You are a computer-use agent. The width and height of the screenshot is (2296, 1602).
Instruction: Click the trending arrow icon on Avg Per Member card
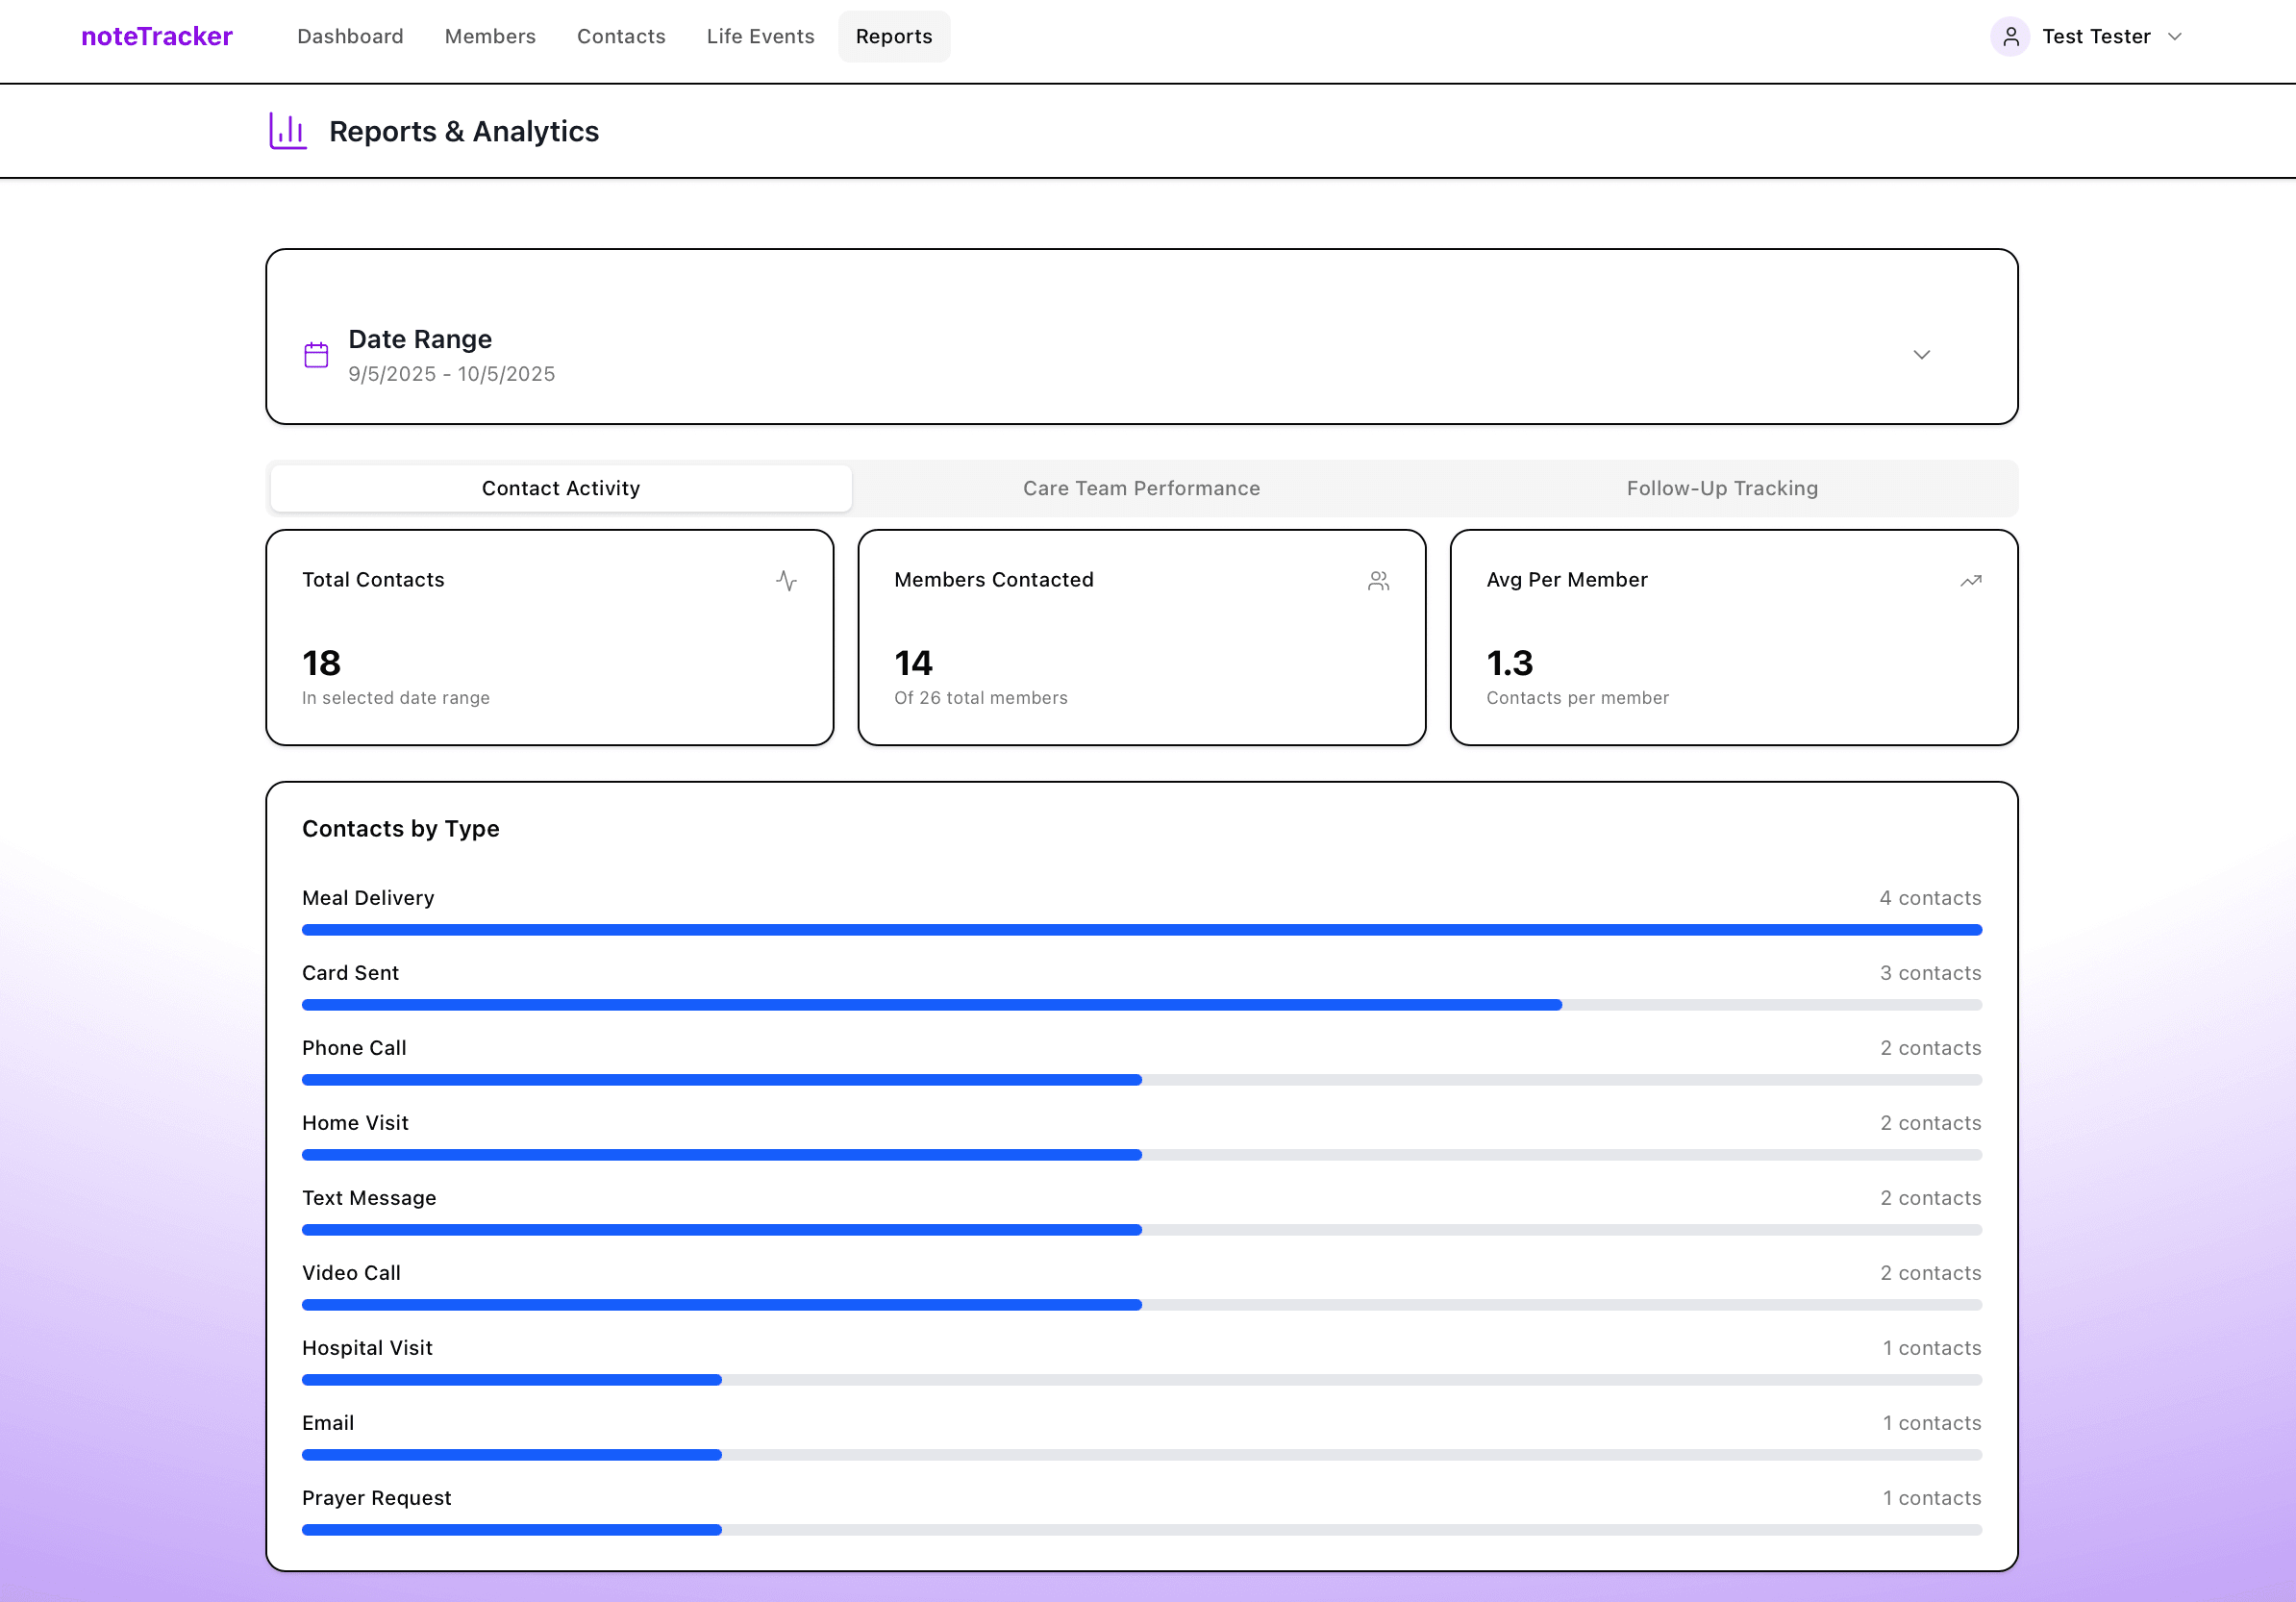[x=1970, y=580]
